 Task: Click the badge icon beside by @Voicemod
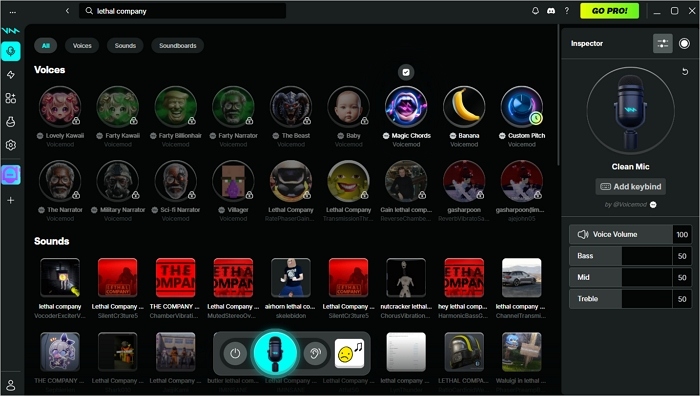point(653,204)
